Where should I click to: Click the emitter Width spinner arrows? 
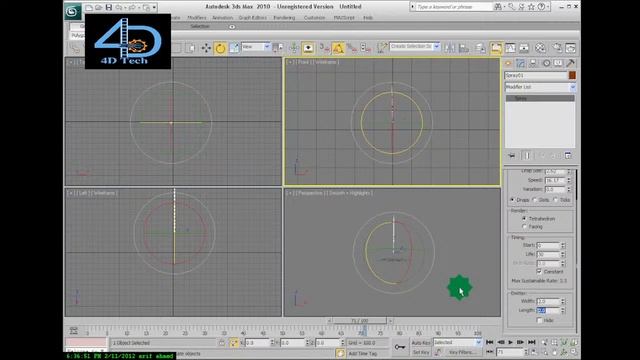click(563, 301)
